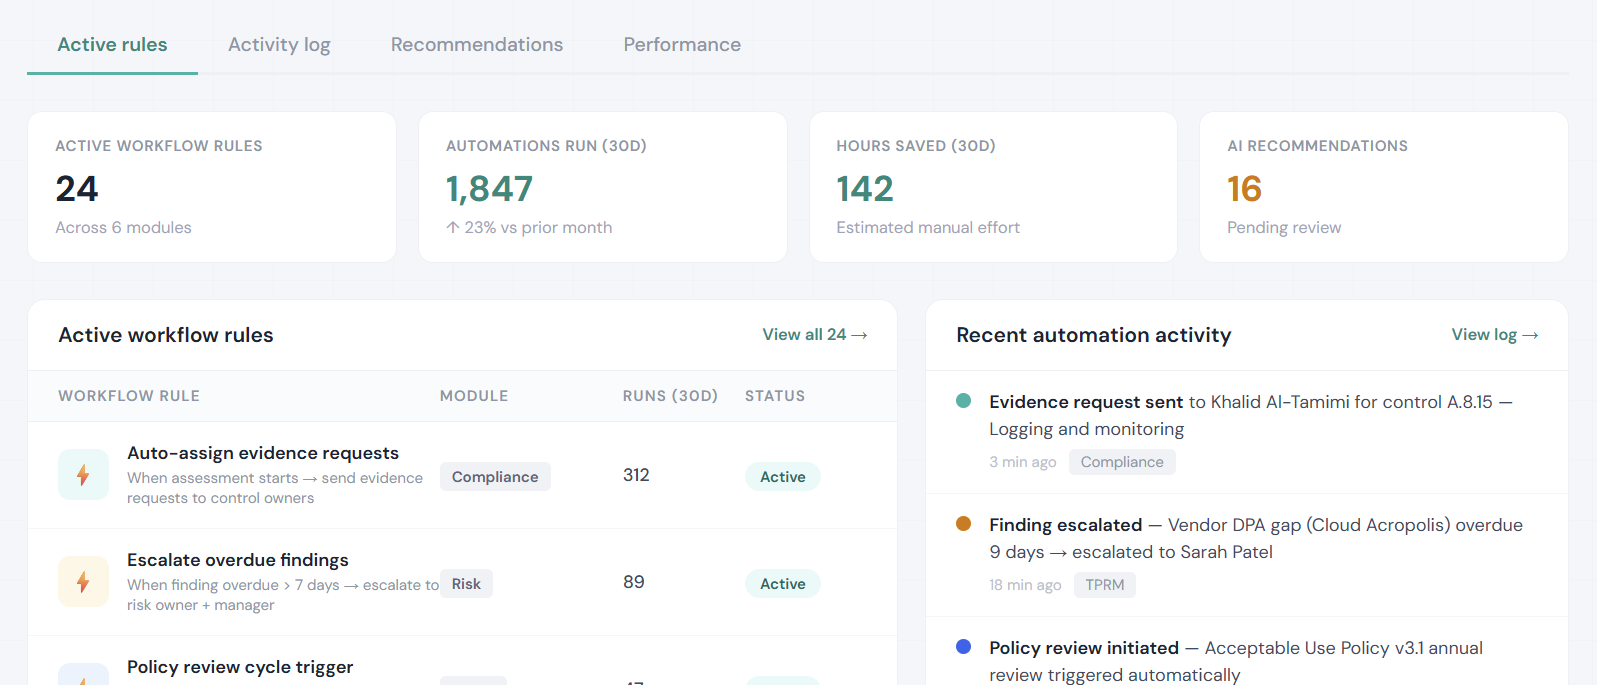Click the Pending review text
Viewport: 1597px width, 685px height.
1284,228
